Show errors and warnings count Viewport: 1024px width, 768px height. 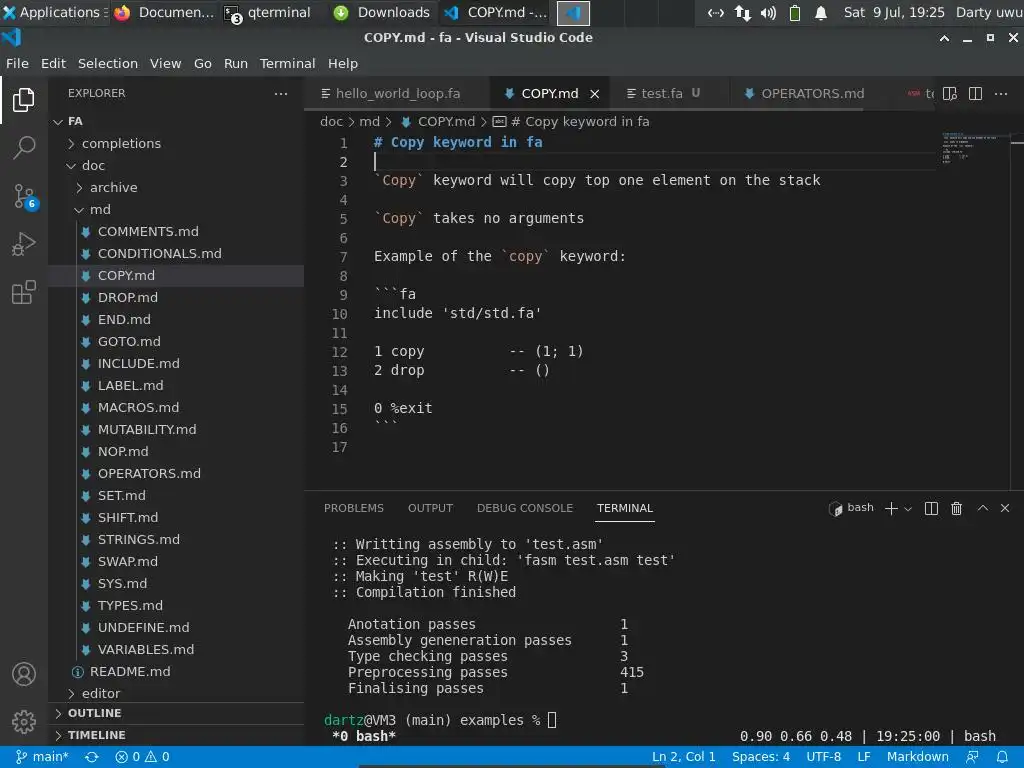point(142,757)
